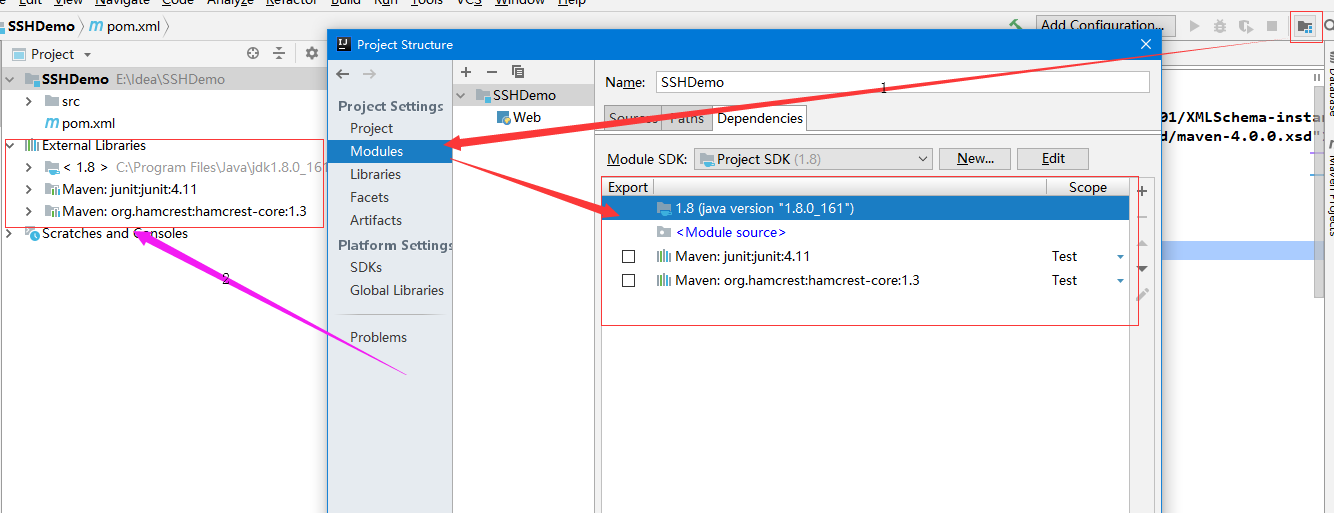1334x513 pixels.
Task: Switch to the Dependencies tab
Action: 760,118
